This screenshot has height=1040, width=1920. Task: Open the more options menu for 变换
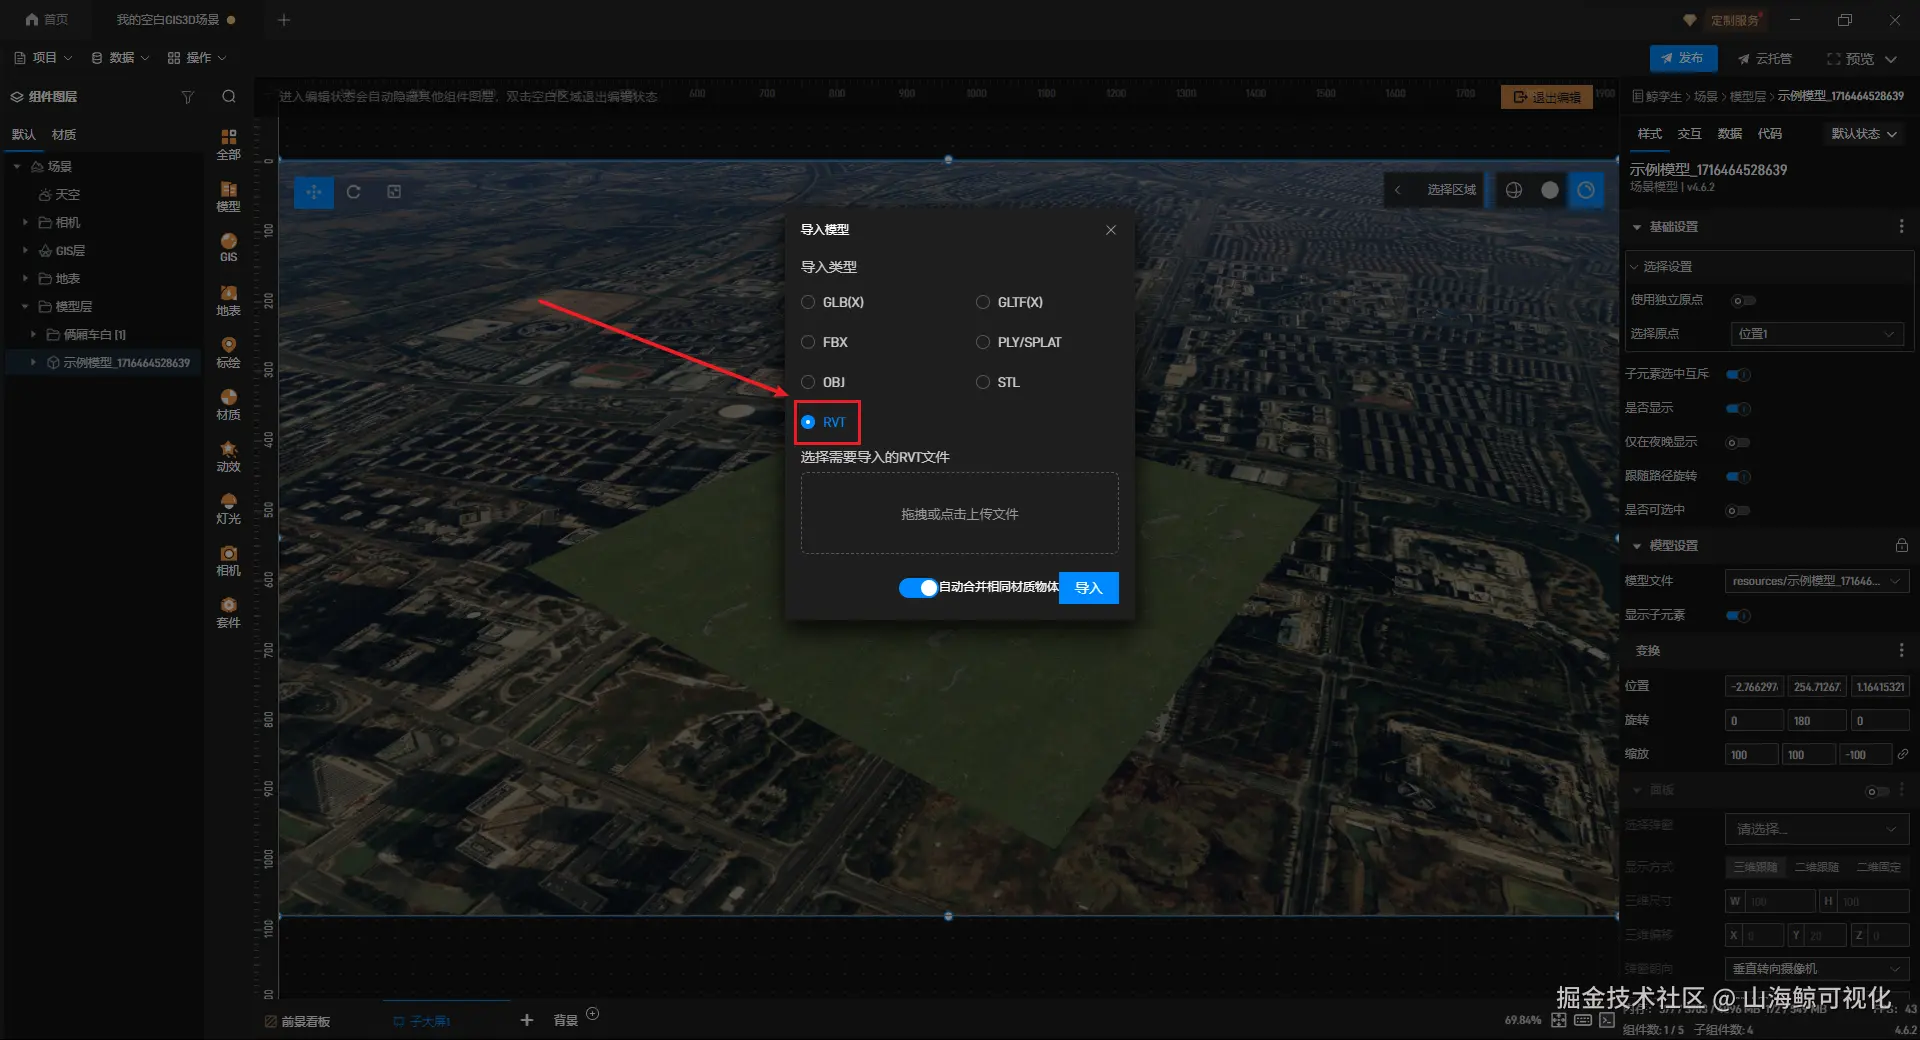1901,651
